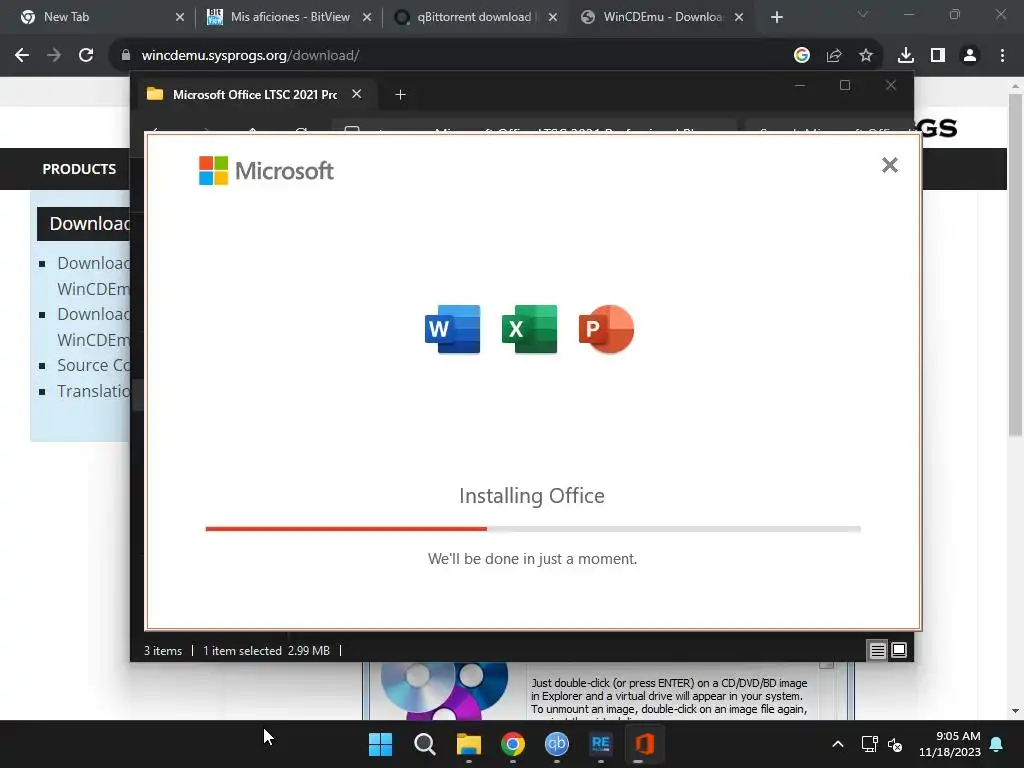This screenshot has width=1024, height=768.
Task: Open a new Chrome tab
Action: point(776,17)
